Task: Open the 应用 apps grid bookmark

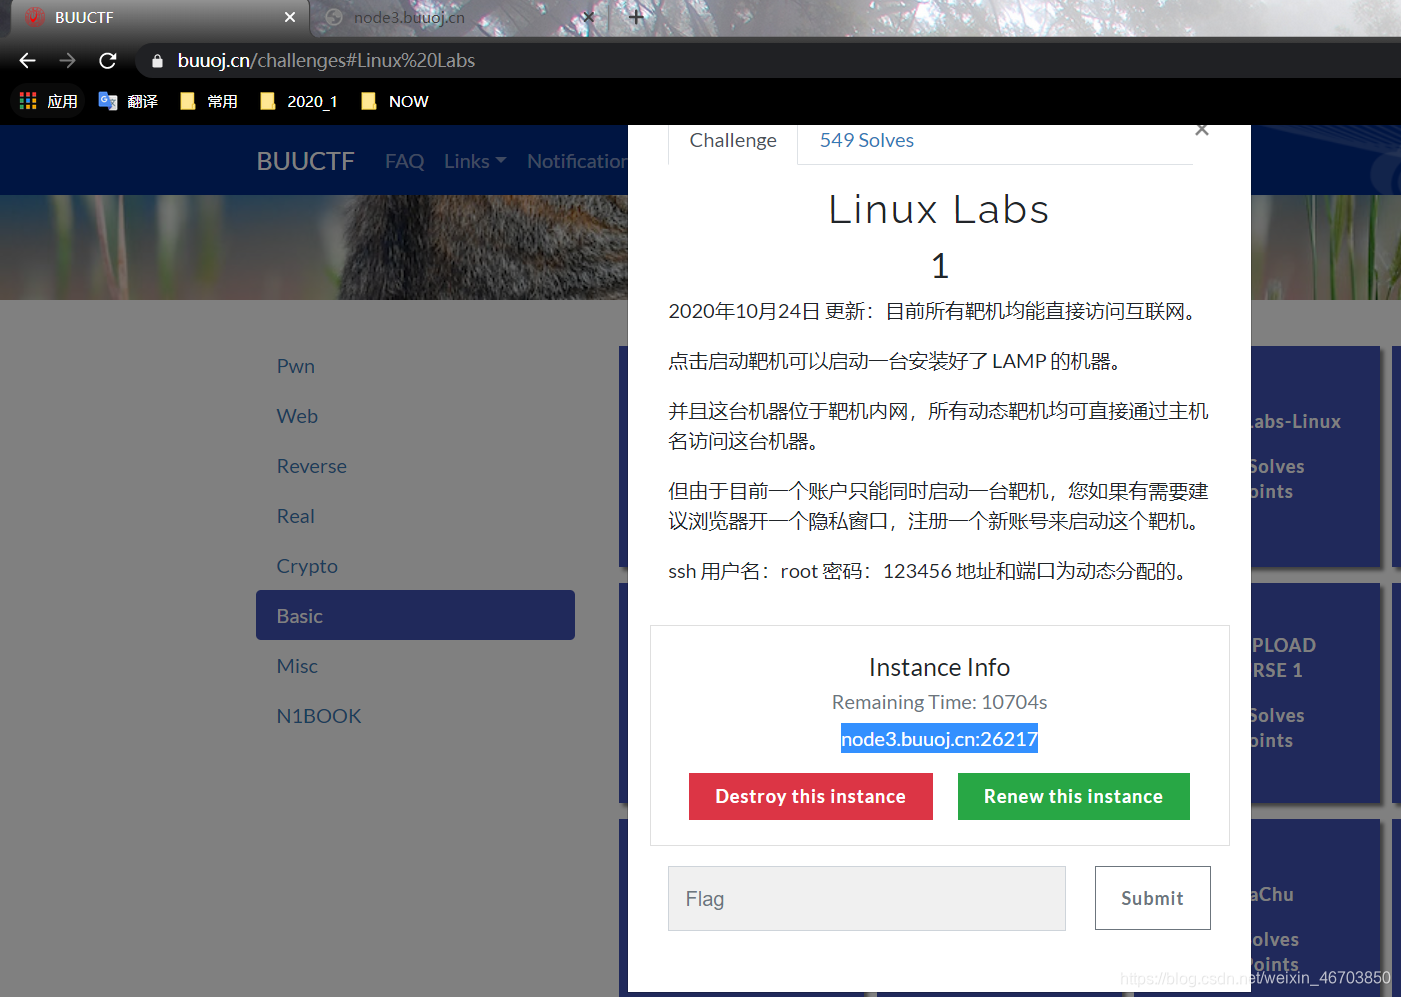Action: click(x=48, y=101)
